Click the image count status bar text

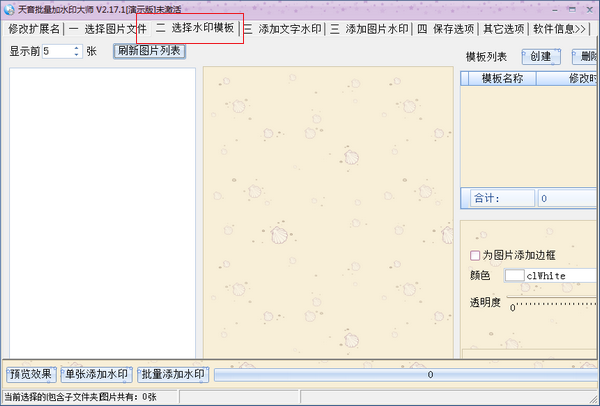(x=80, y=397)
